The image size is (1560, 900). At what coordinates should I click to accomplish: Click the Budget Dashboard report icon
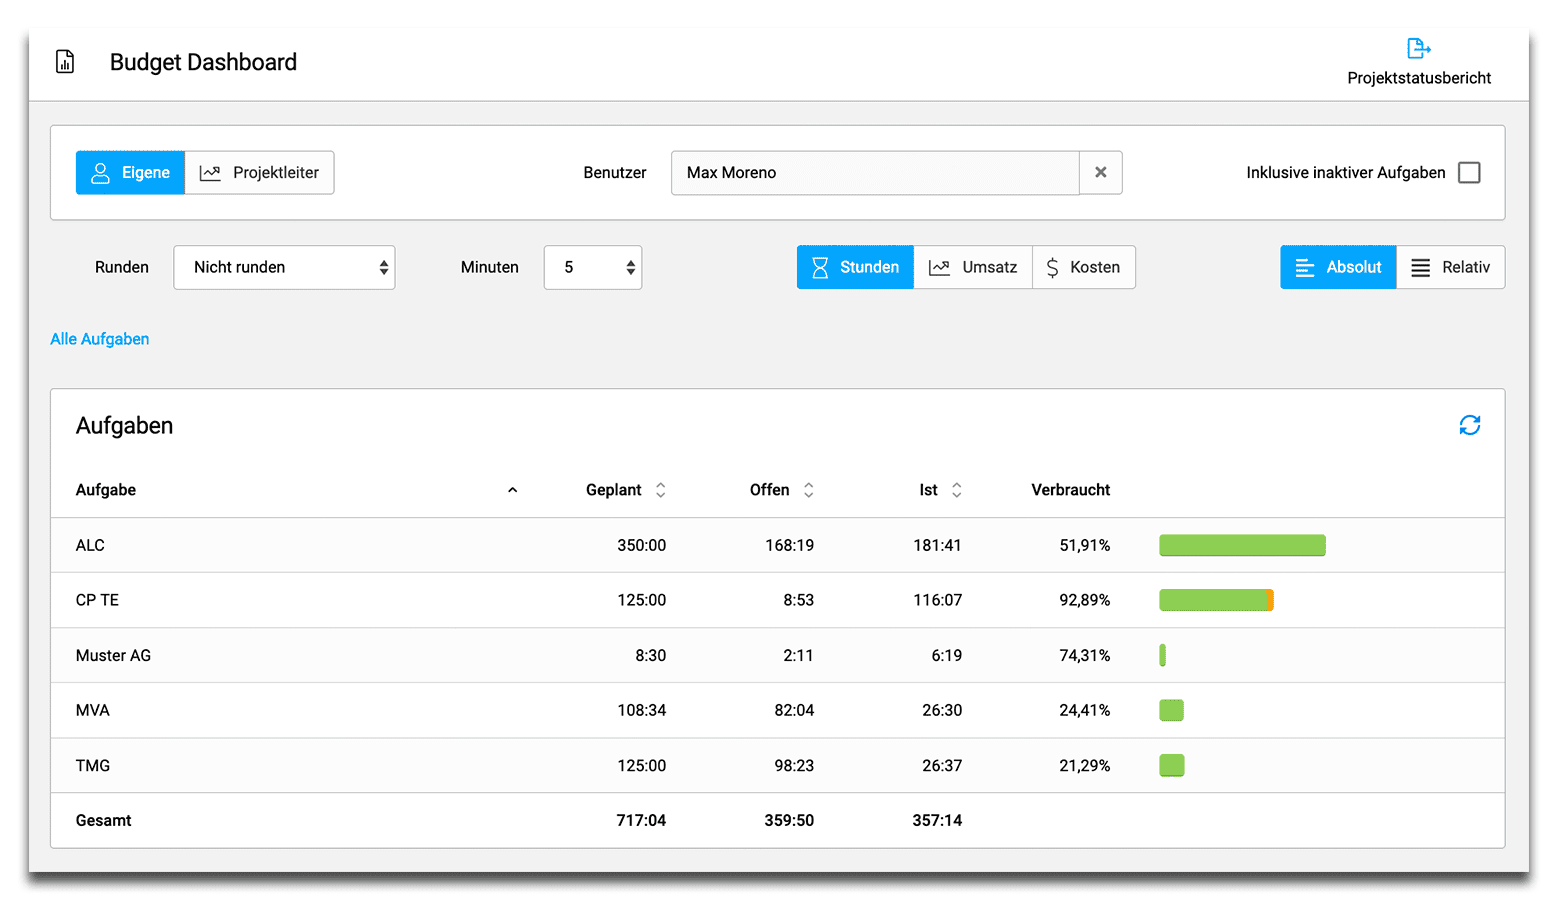click(x=65, y=62)
